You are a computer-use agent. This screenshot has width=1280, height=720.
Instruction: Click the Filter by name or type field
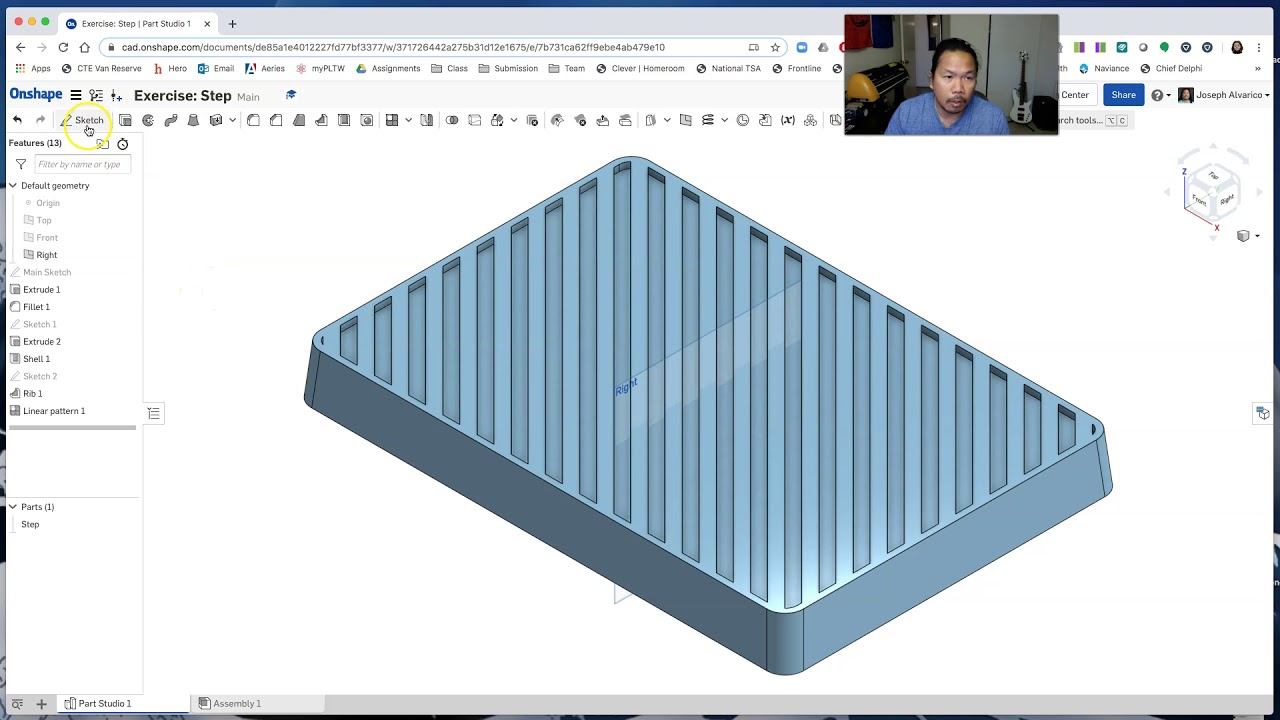tap(82, 164)
